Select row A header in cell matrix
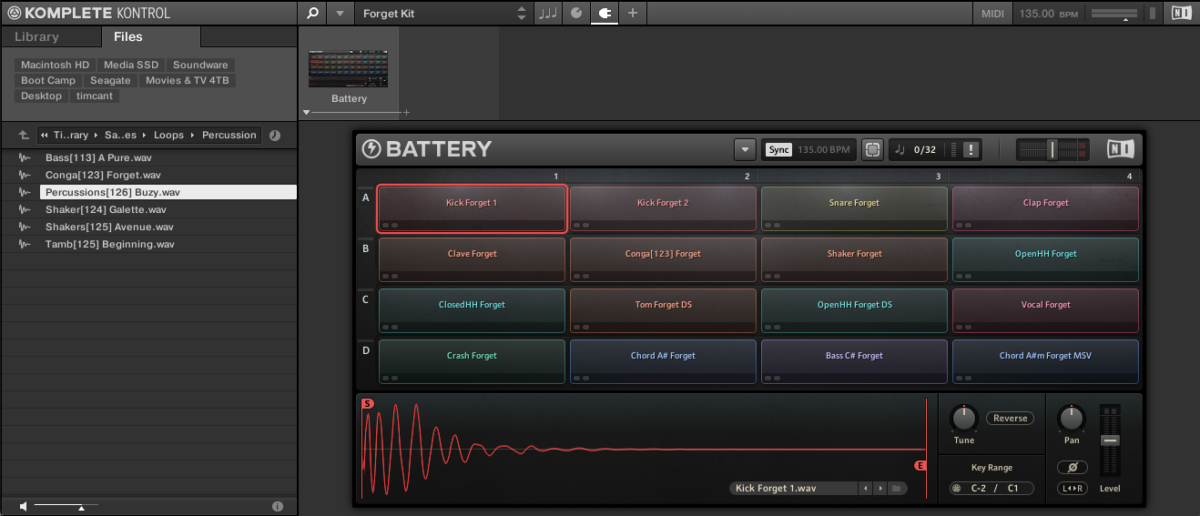The image size is (1200, 516). pos(365,197)
